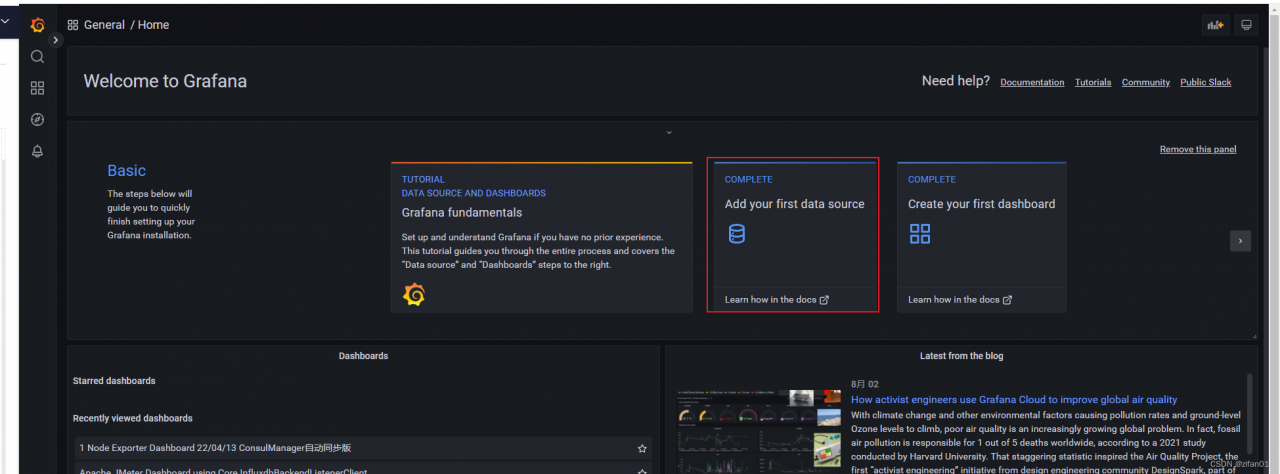
Task: Click the Latest from the blog title
Action: click(962, 356)
